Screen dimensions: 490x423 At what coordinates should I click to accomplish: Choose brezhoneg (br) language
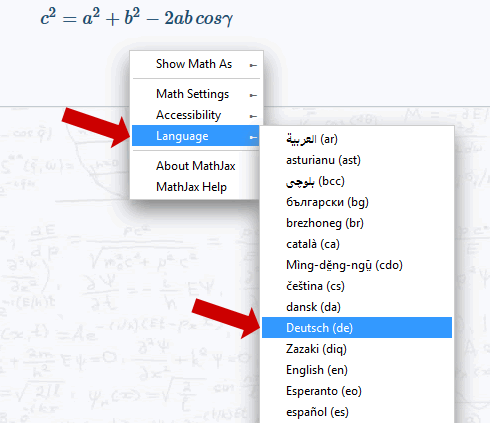pyautogui.click(x=357, y=223)
